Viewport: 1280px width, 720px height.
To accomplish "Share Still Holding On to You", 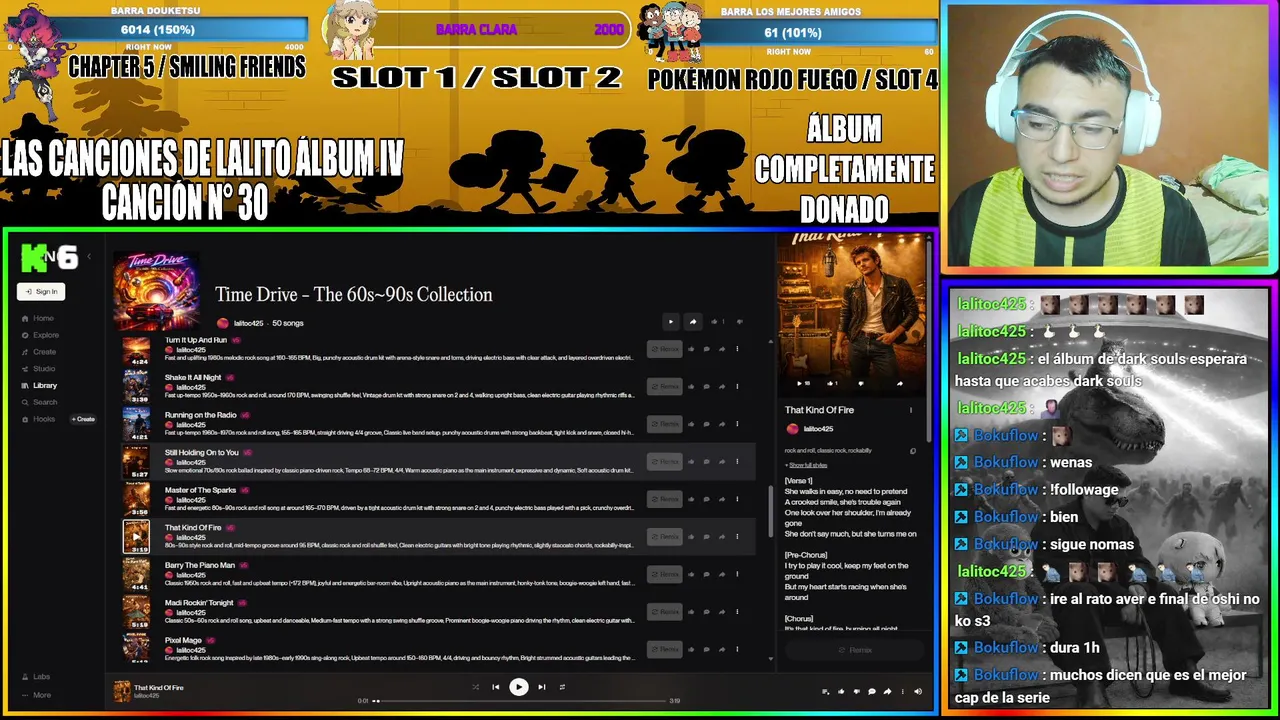I will coord(721,462).
